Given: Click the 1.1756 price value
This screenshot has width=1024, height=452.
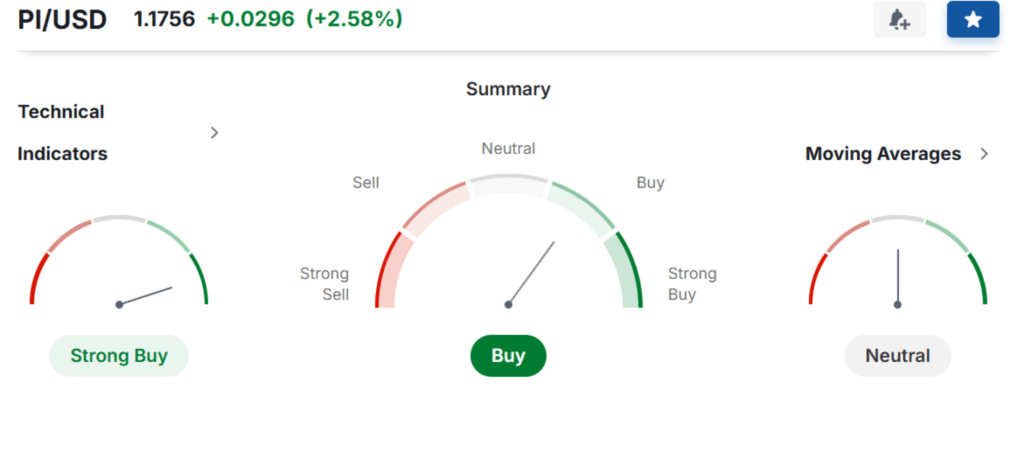Looking at the screenshot, I should tap(165, 20).
